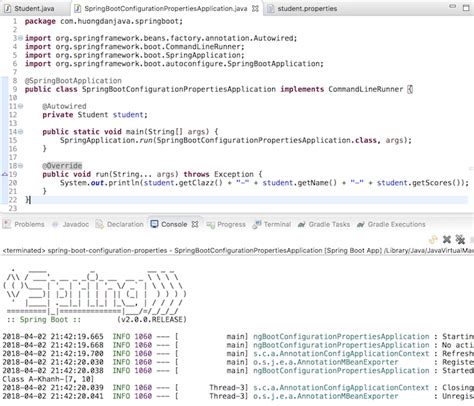Click the log line timestamped 21:42:20.030

[x=238, y=362]
